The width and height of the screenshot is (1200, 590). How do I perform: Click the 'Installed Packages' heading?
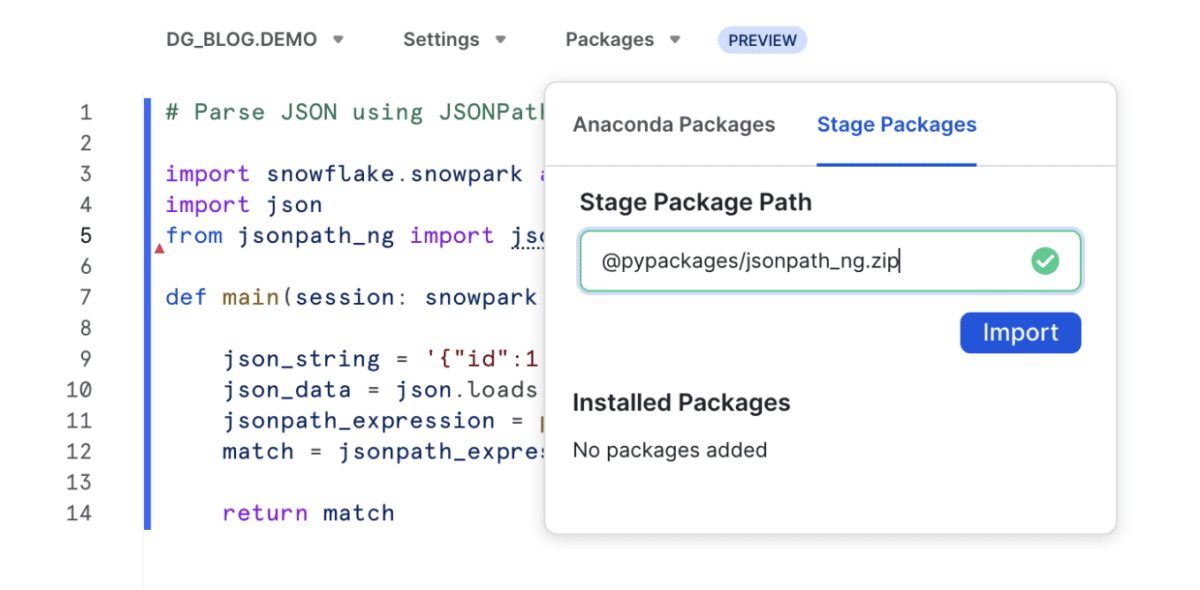(x=682, y=403)
